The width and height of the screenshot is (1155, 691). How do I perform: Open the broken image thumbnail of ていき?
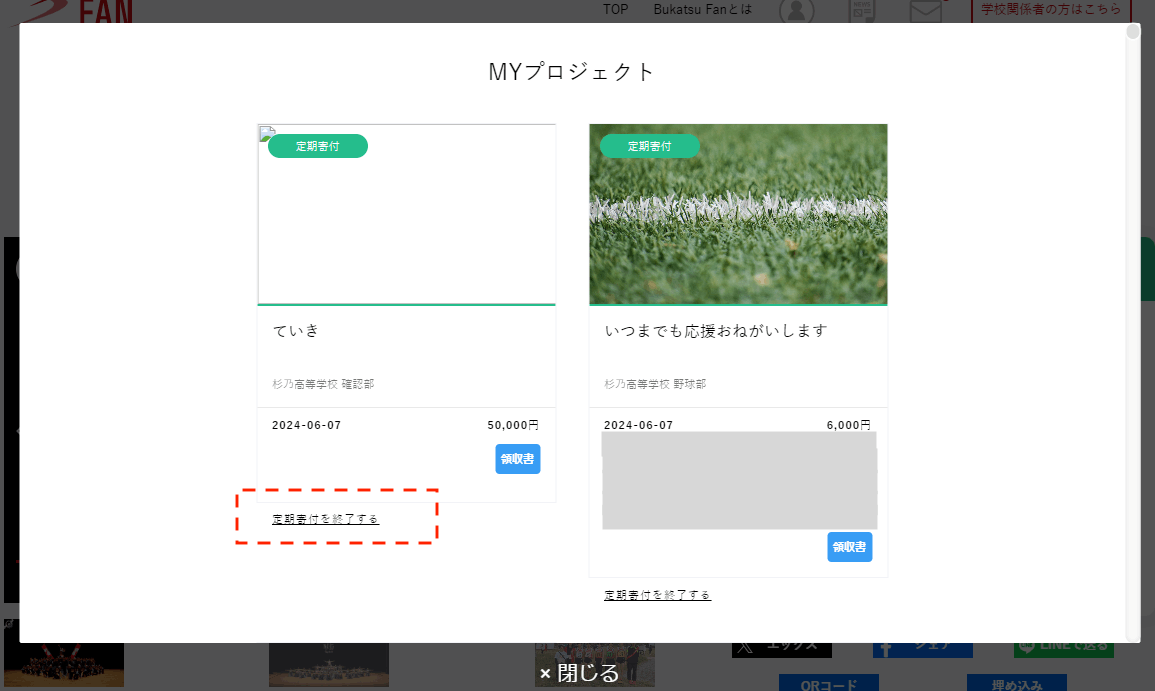pos(407,214)
